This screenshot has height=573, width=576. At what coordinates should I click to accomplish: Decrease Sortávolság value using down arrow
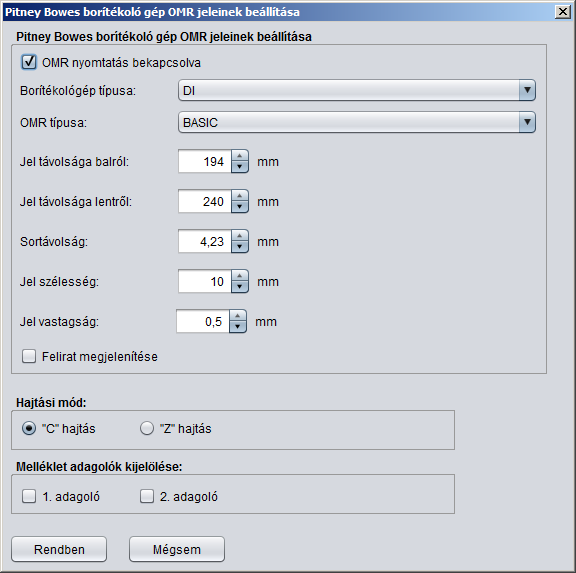[x=240, y=247]
